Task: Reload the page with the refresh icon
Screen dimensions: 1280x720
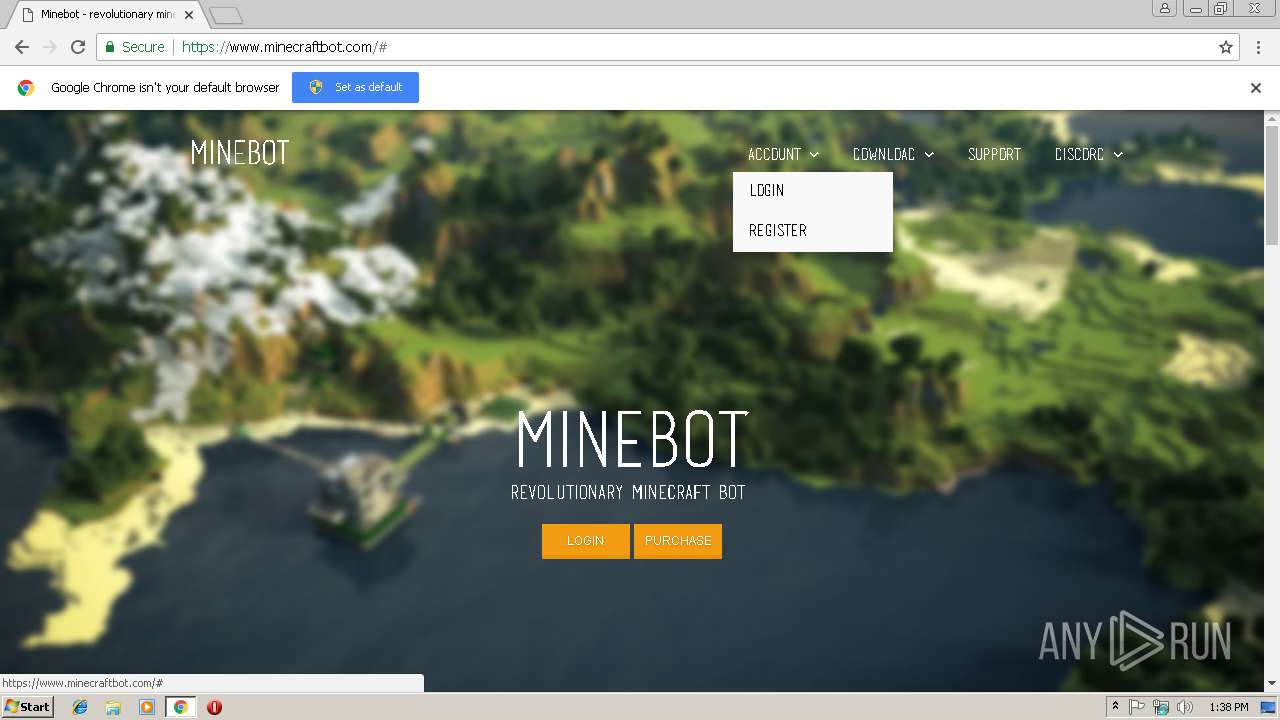Action: point(78,47)
